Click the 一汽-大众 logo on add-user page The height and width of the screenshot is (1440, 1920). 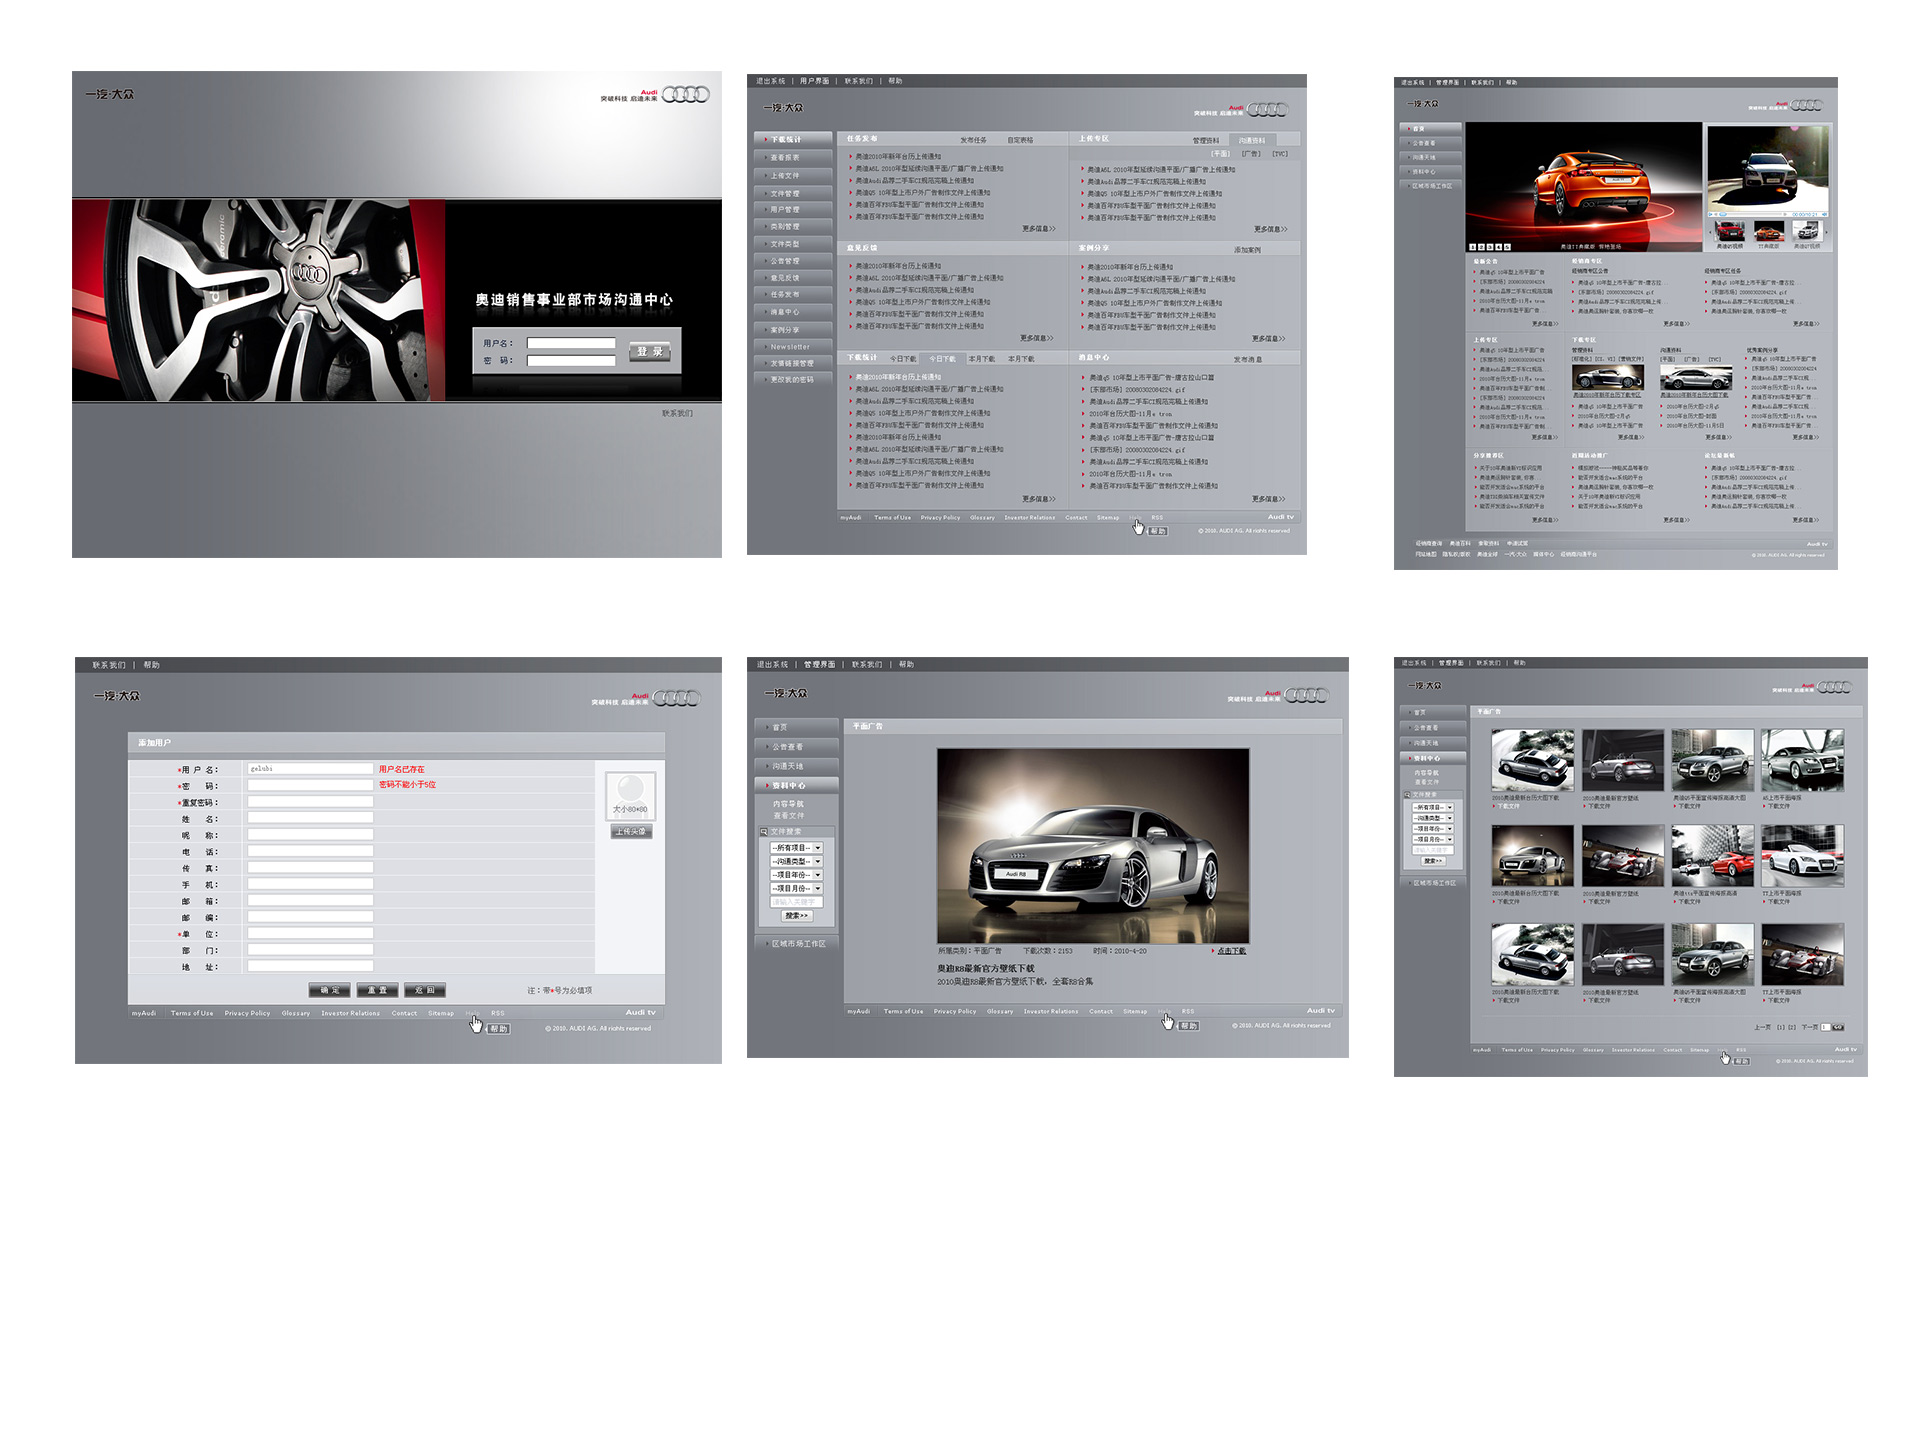[117, 696]
